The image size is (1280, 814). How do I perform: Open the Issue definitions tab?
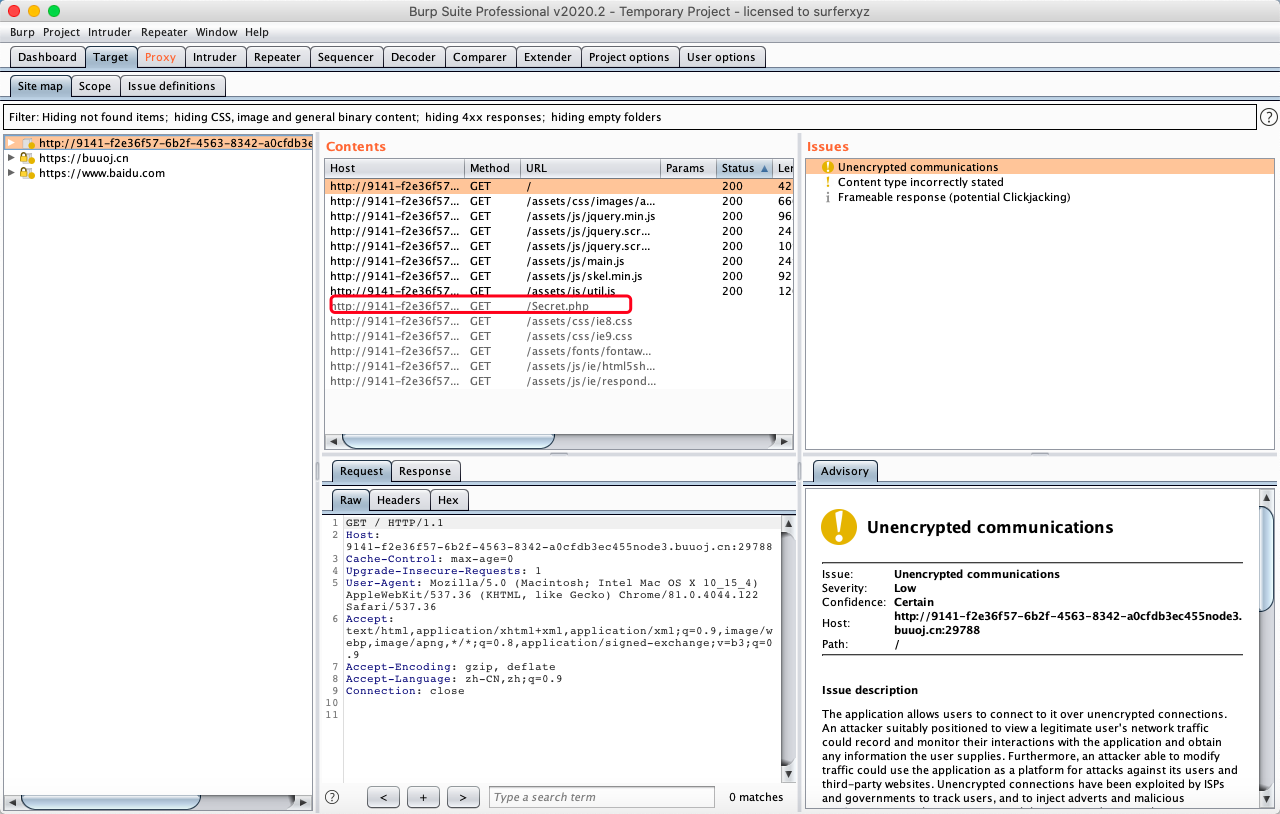click(171, 86)
